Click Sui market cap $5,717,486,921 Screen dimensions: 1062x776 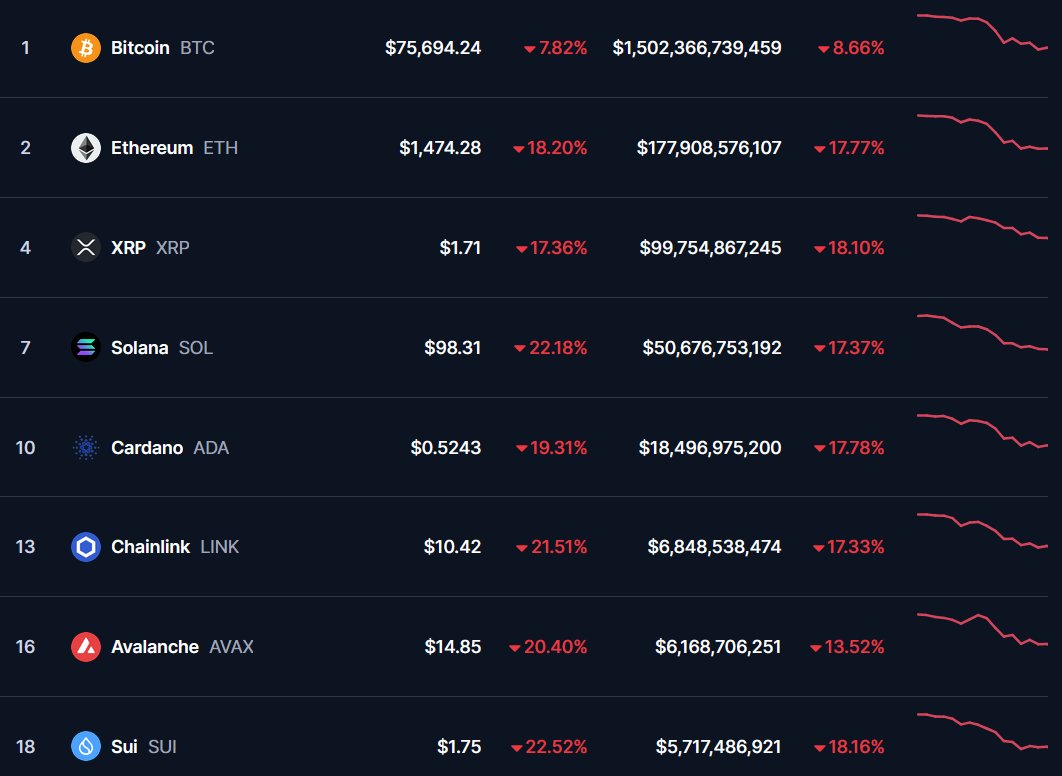(719, 746)
